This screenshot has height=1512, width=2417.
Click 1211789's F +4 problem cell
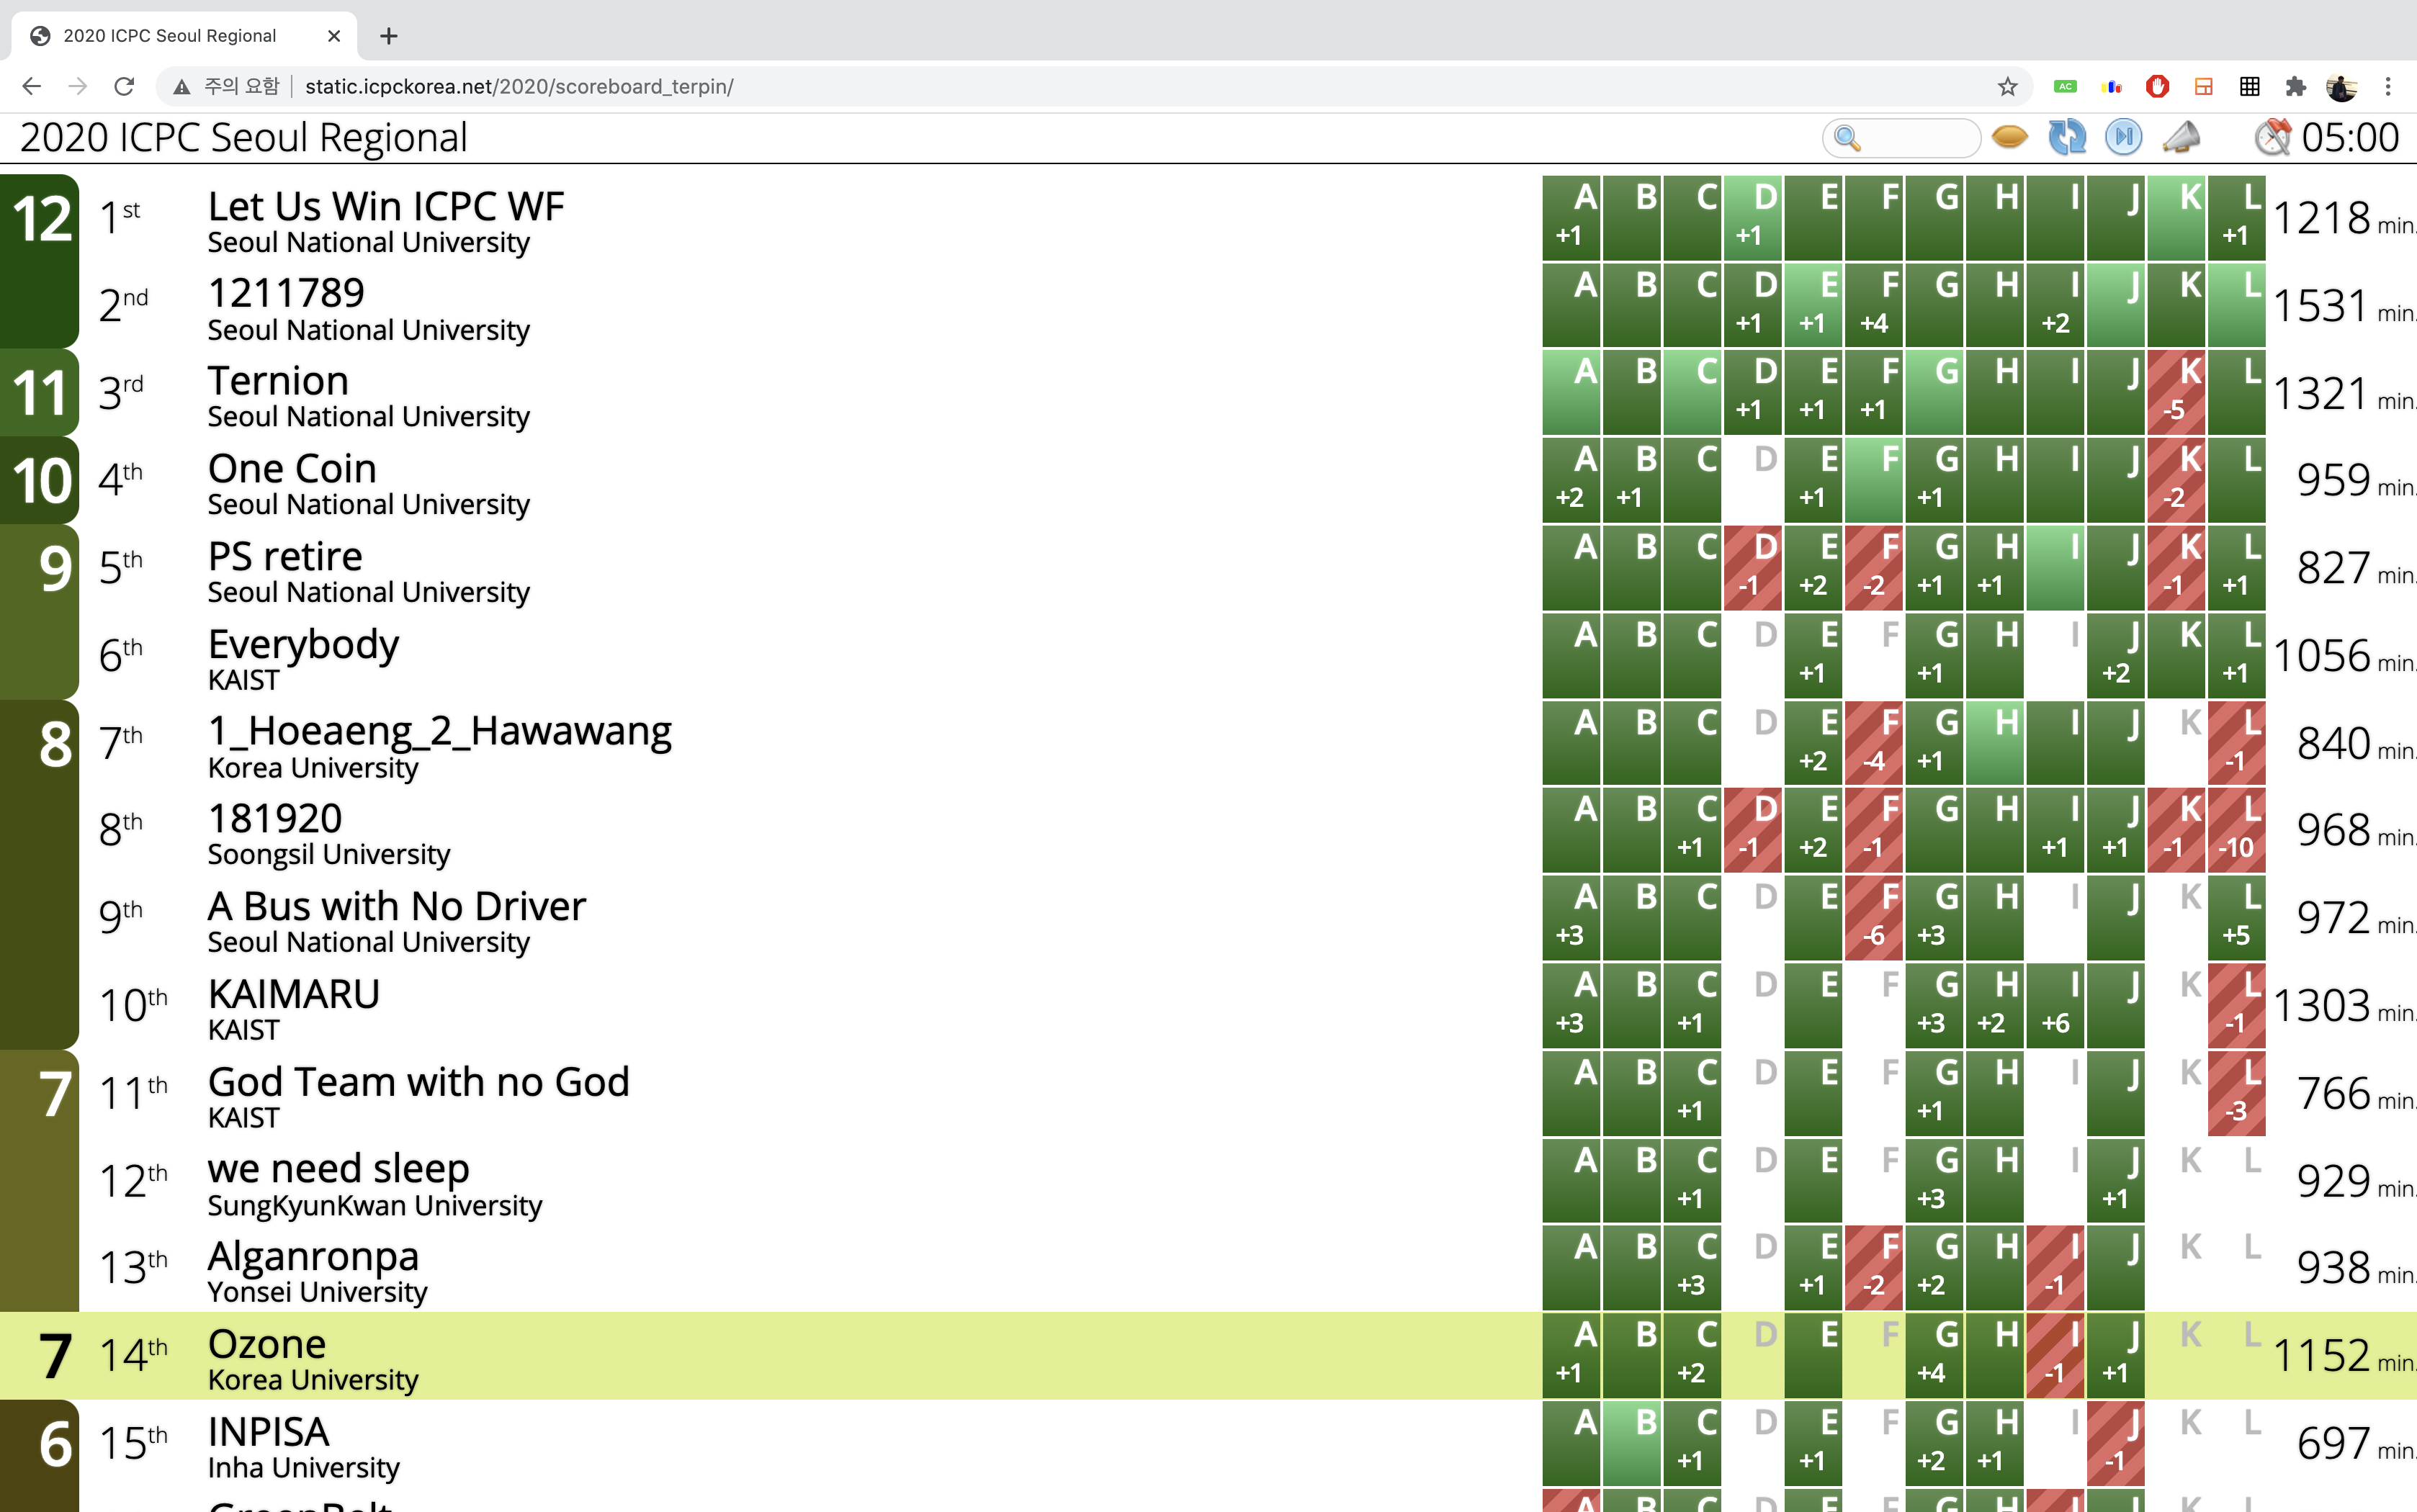click(x=1873, y=305)
